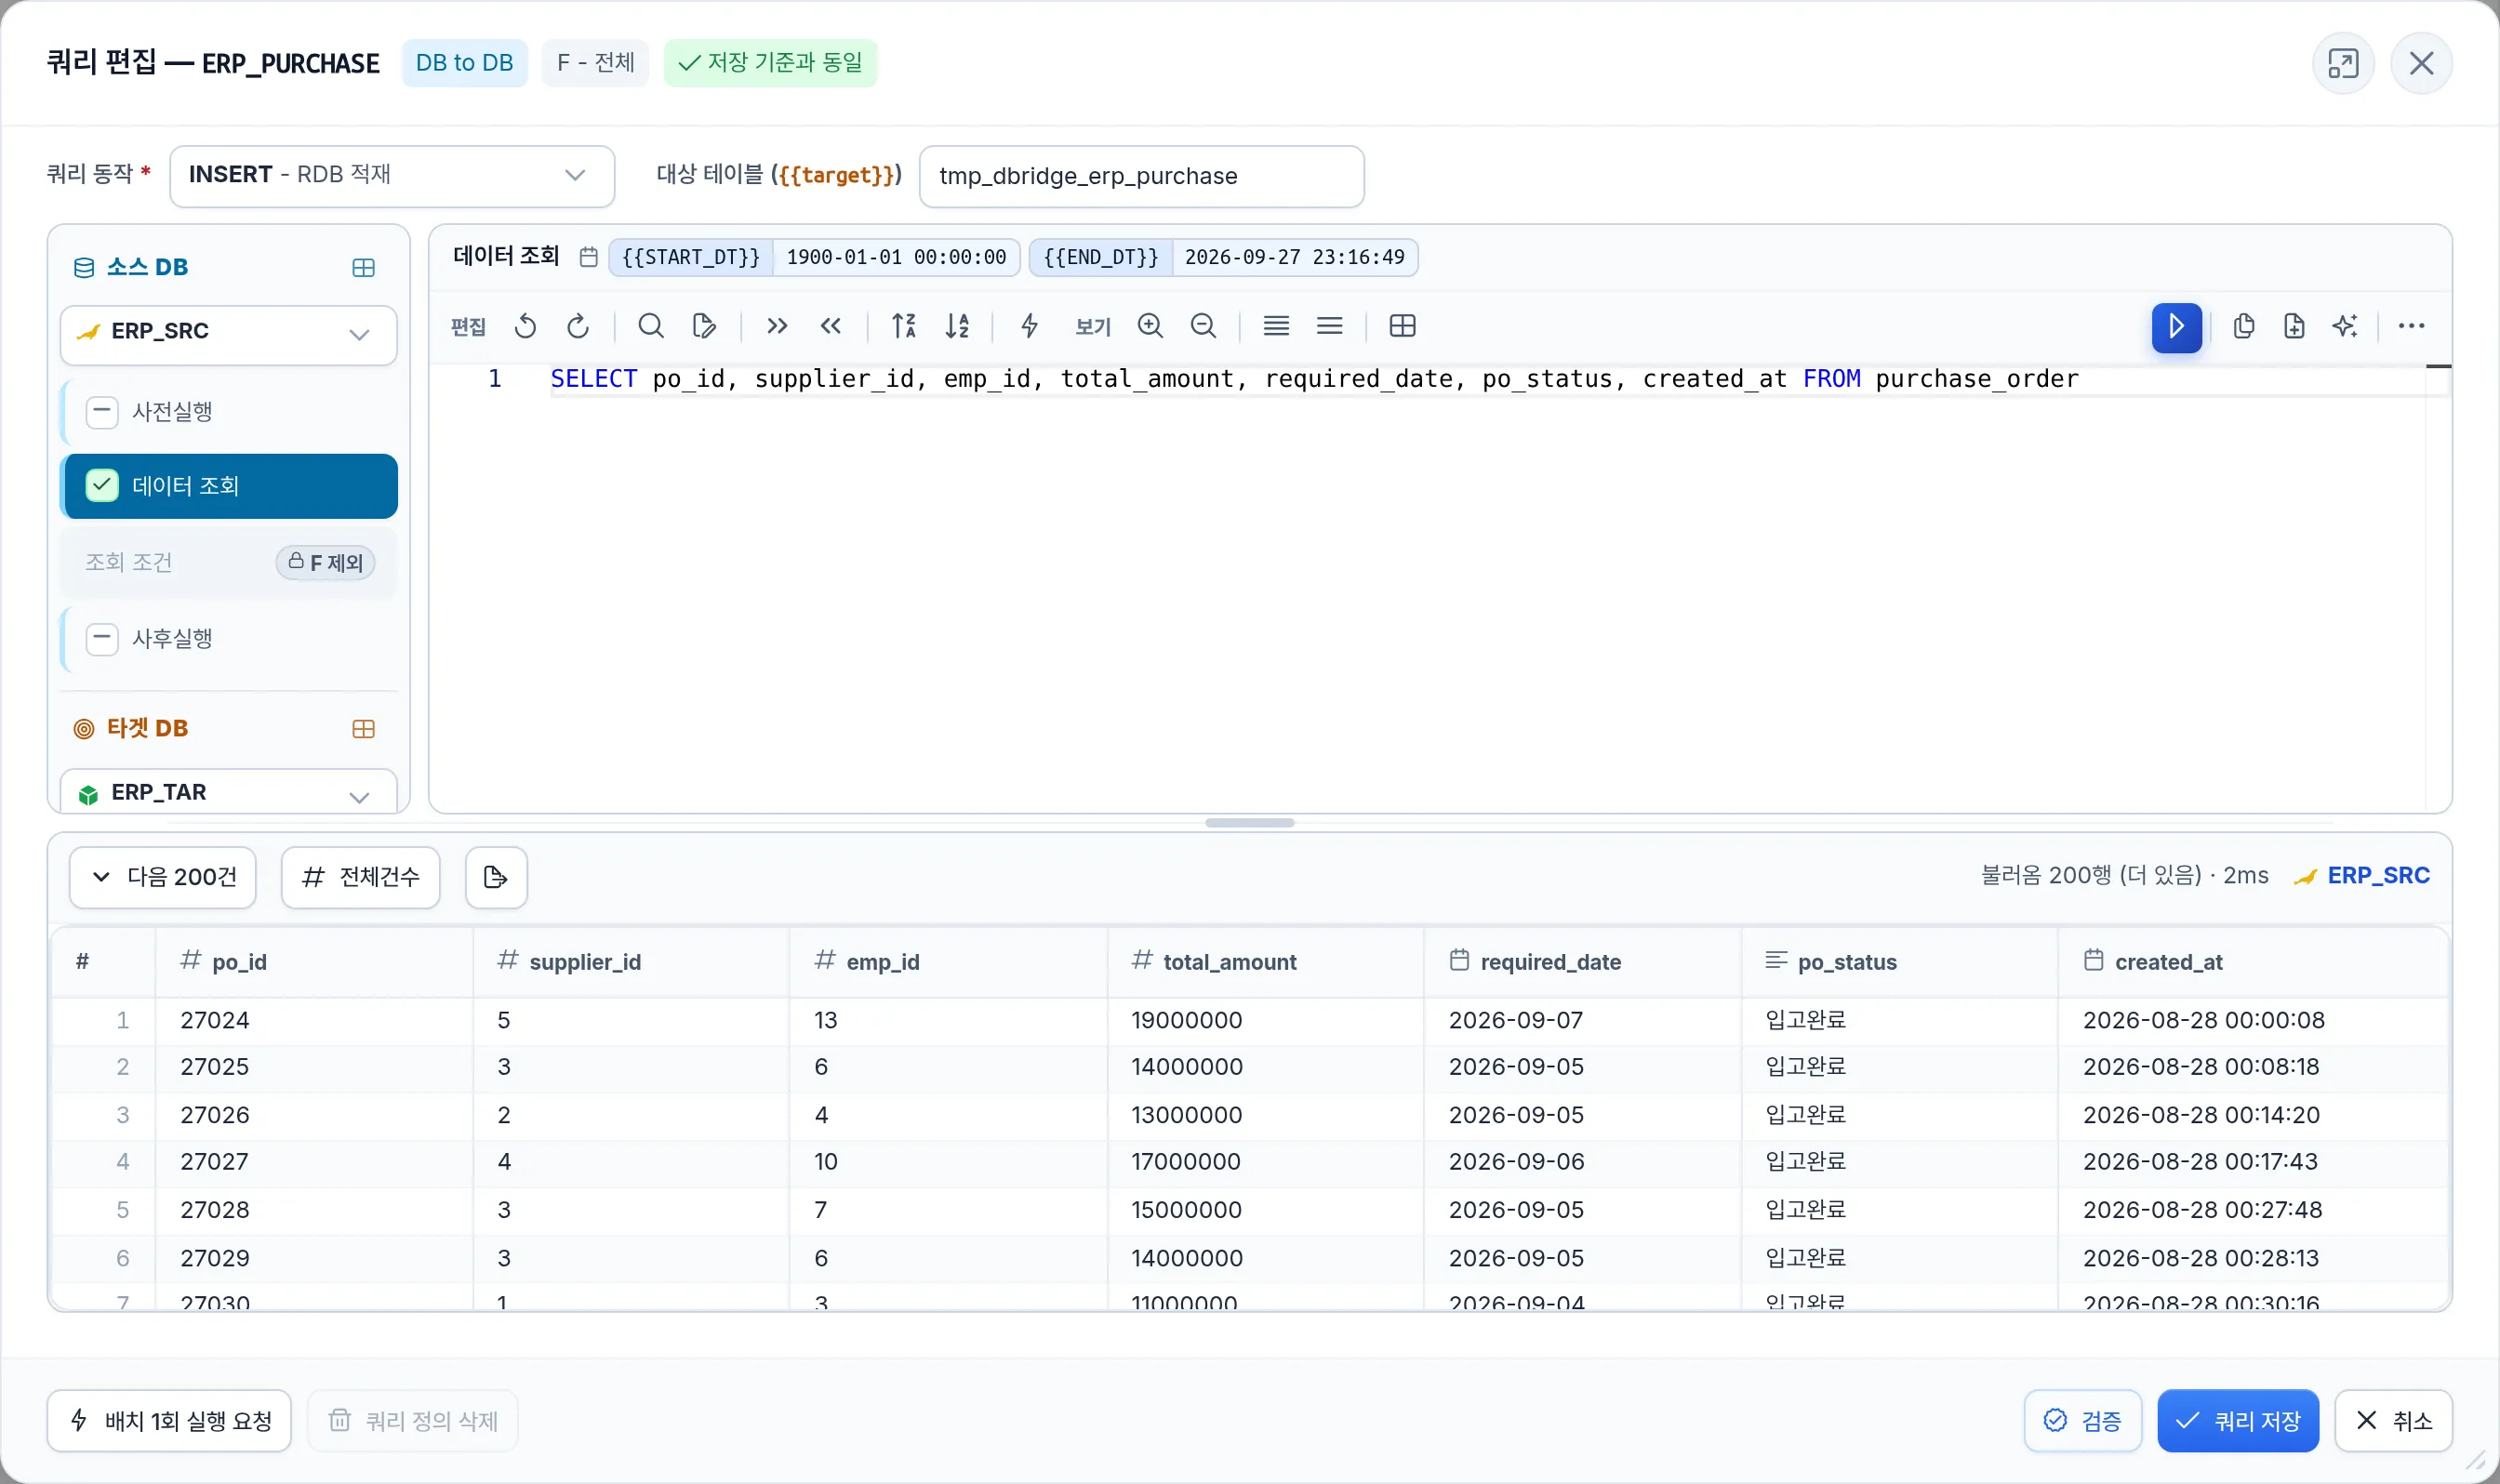Close the query edit dialog
The image size is (2500, 1484).
pos(2421,63)
